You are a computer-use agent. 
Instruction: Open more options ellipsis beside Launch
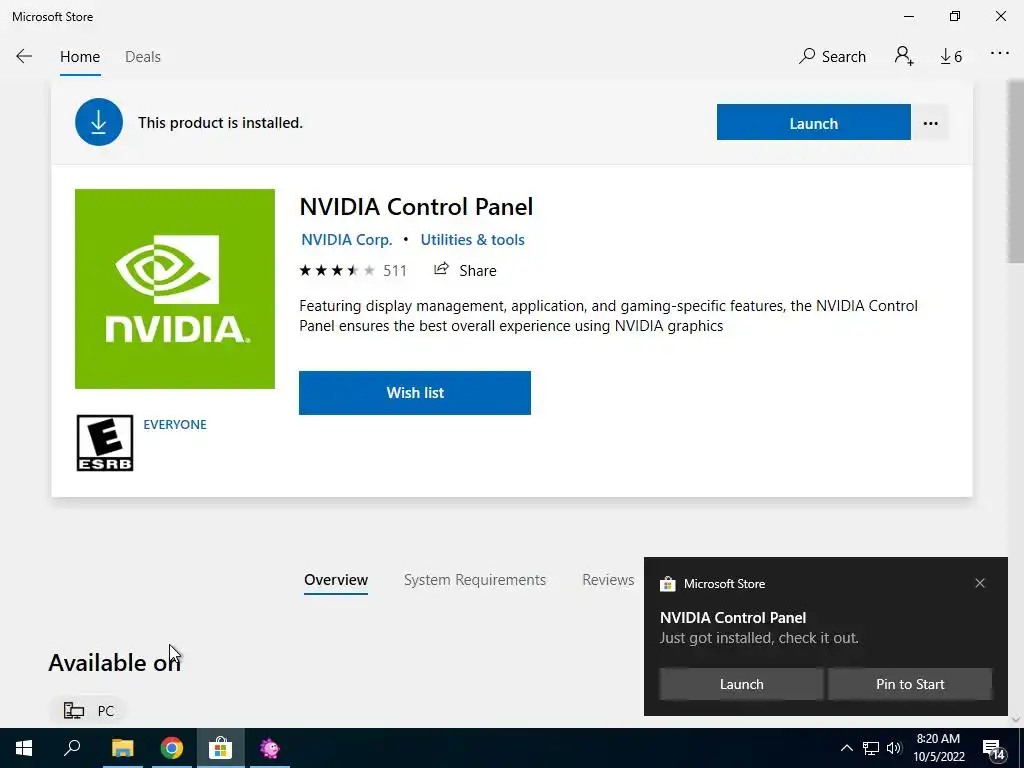coord(930,123)
